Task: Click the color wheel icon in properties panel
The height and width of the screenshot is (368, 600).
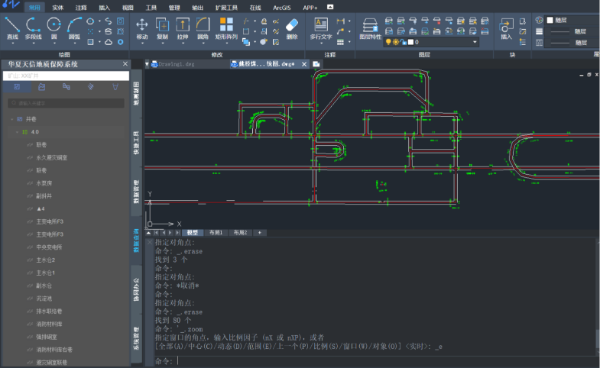Action: (539, 20)
